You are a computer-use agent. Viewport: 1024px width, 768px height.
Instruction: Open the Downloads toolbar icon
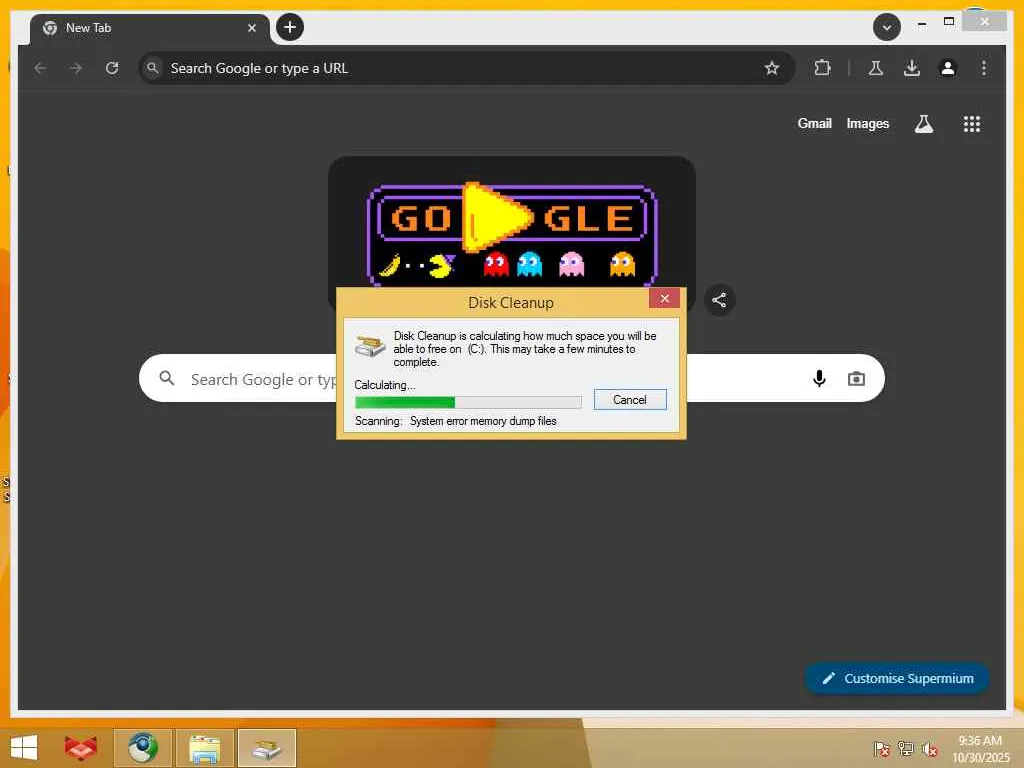point(912,68)
